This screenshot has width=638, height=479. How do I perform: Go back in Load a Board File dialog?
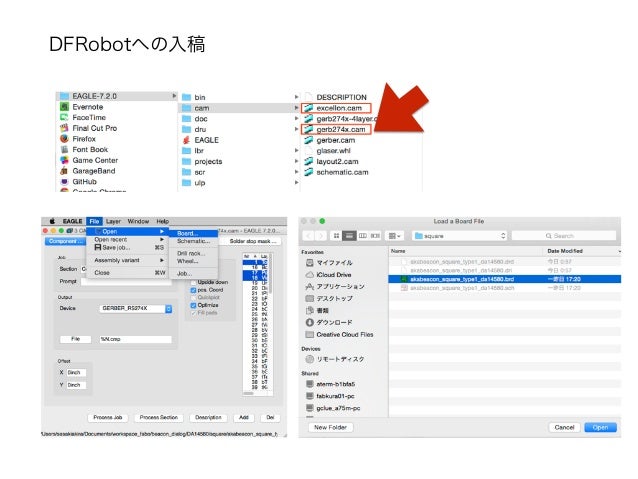pyautogui.click(x=309, y=236)
